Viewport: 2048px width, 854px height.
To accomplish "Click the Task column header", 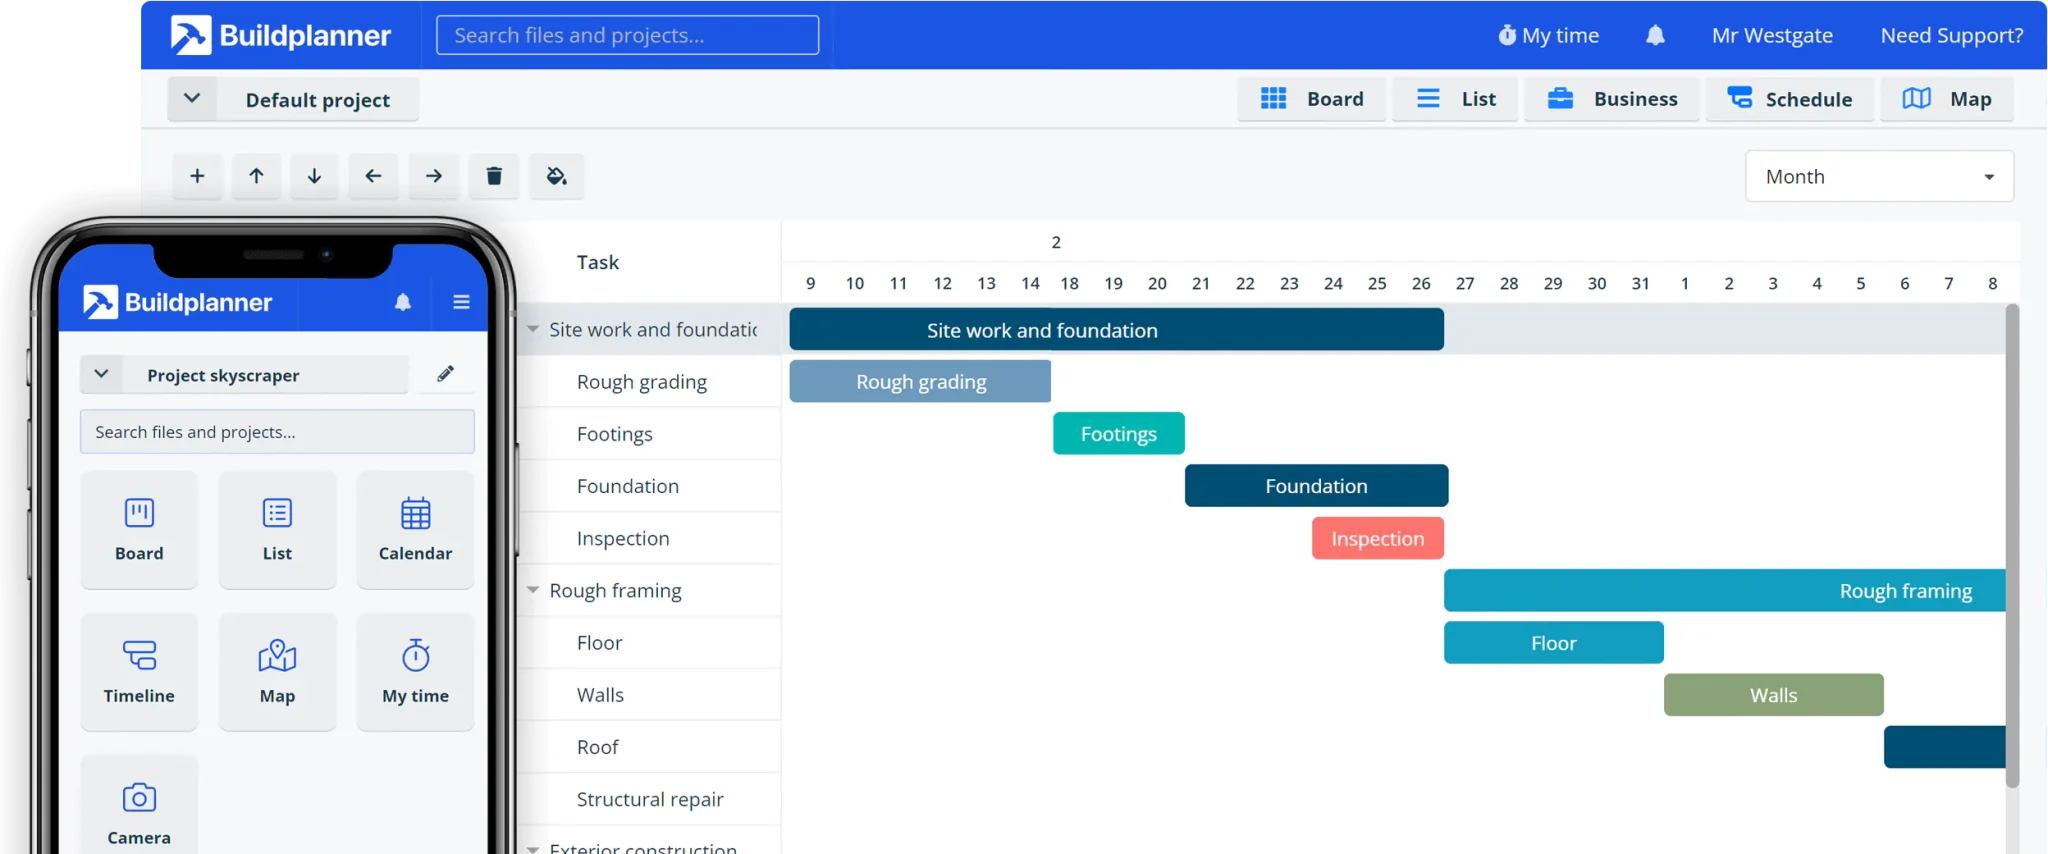I will click(x=598, y=262).
